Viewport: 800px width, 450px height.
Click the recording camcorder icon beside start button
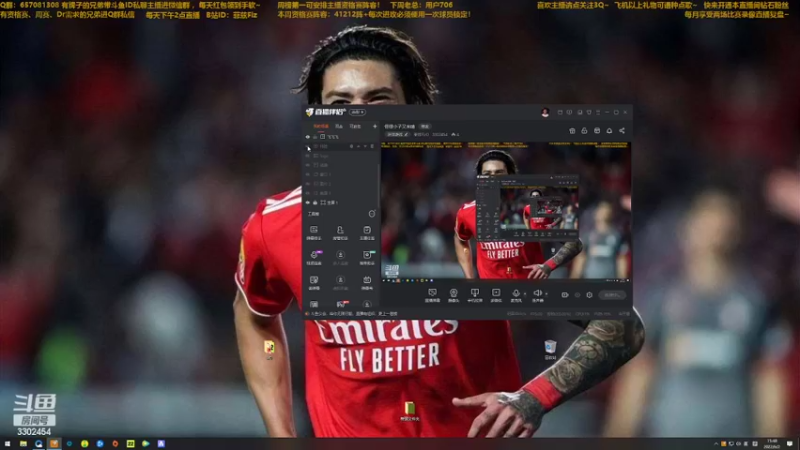[x=565, y=295]
